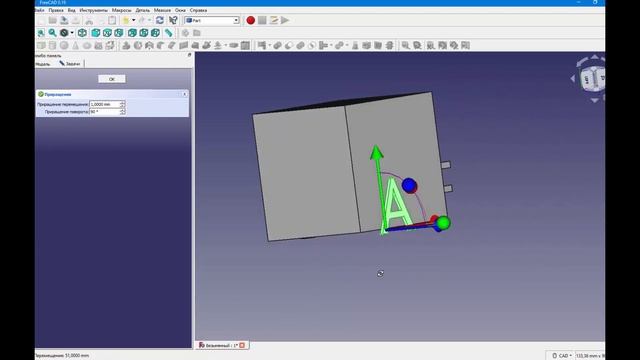Image resolution: width=640 pixels, height=360 pixels.
Task: Toggle all measurements icon
Action: pyautogui.click(x=442, y=46)
